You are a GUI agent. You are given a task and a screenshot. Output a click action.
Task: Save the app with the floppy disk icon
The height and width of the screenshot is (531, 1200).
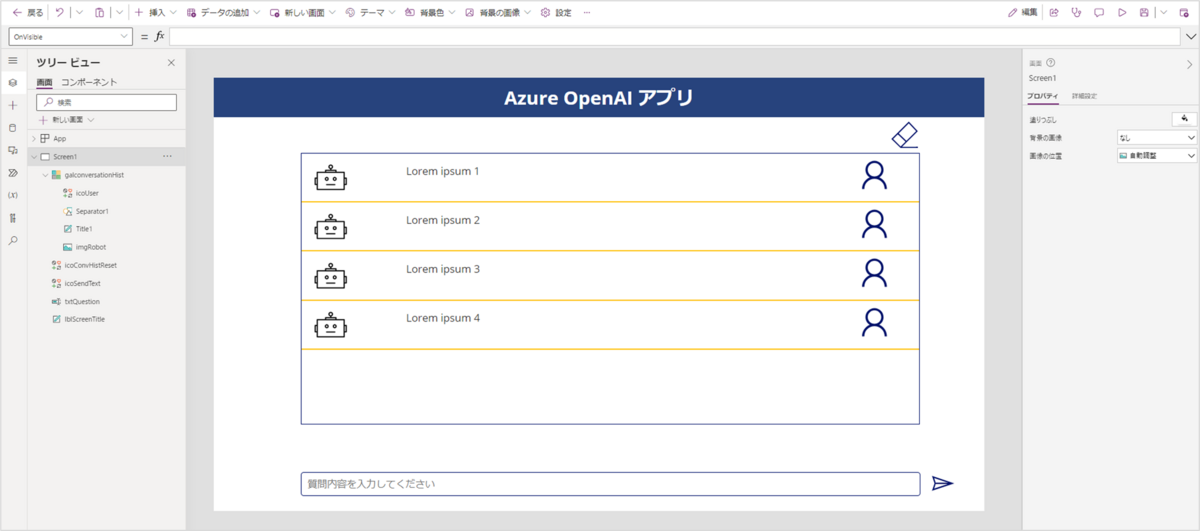coord(1145,12)
